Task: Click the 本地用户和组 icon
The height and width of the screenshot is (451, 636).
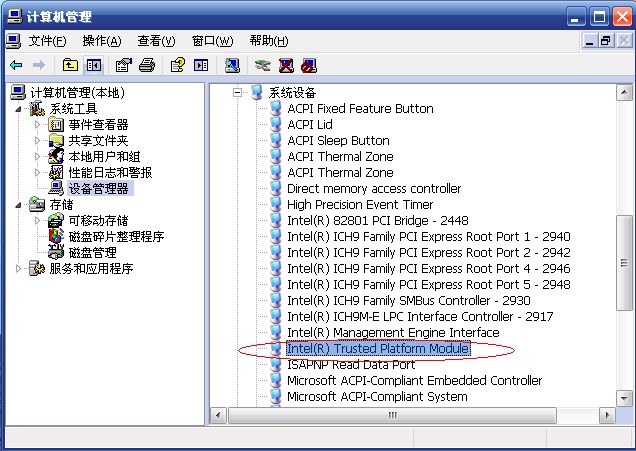Action: 56,157
